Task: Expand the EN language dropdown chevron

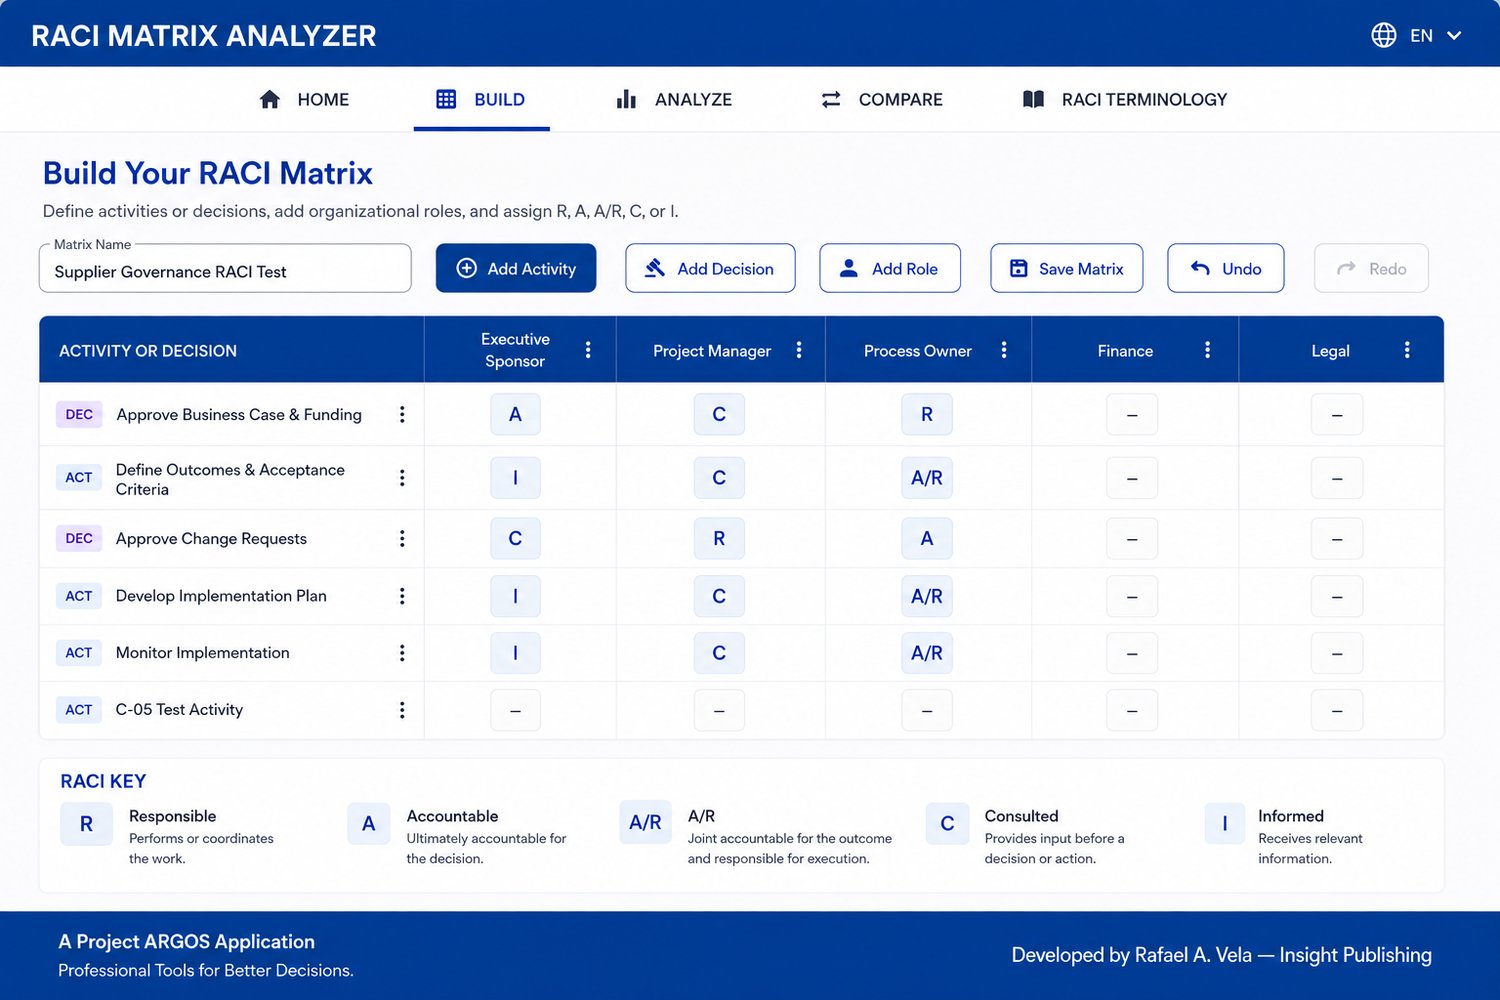Action: [x=1454, y=35]
